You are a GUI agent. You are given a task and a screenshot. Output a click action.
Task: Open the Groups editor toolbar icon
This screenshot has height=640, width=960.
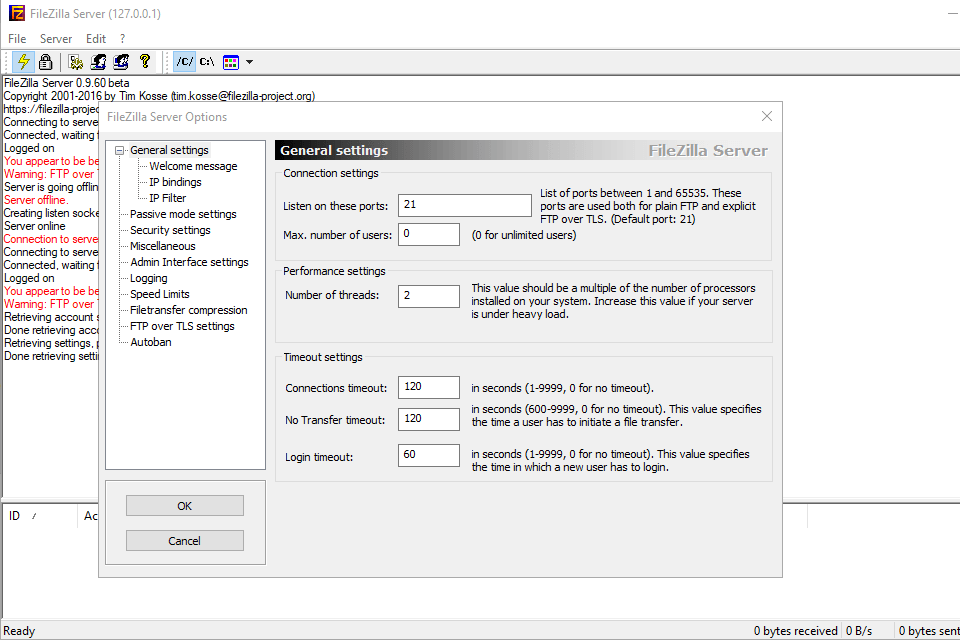click(x=121, y=62)
